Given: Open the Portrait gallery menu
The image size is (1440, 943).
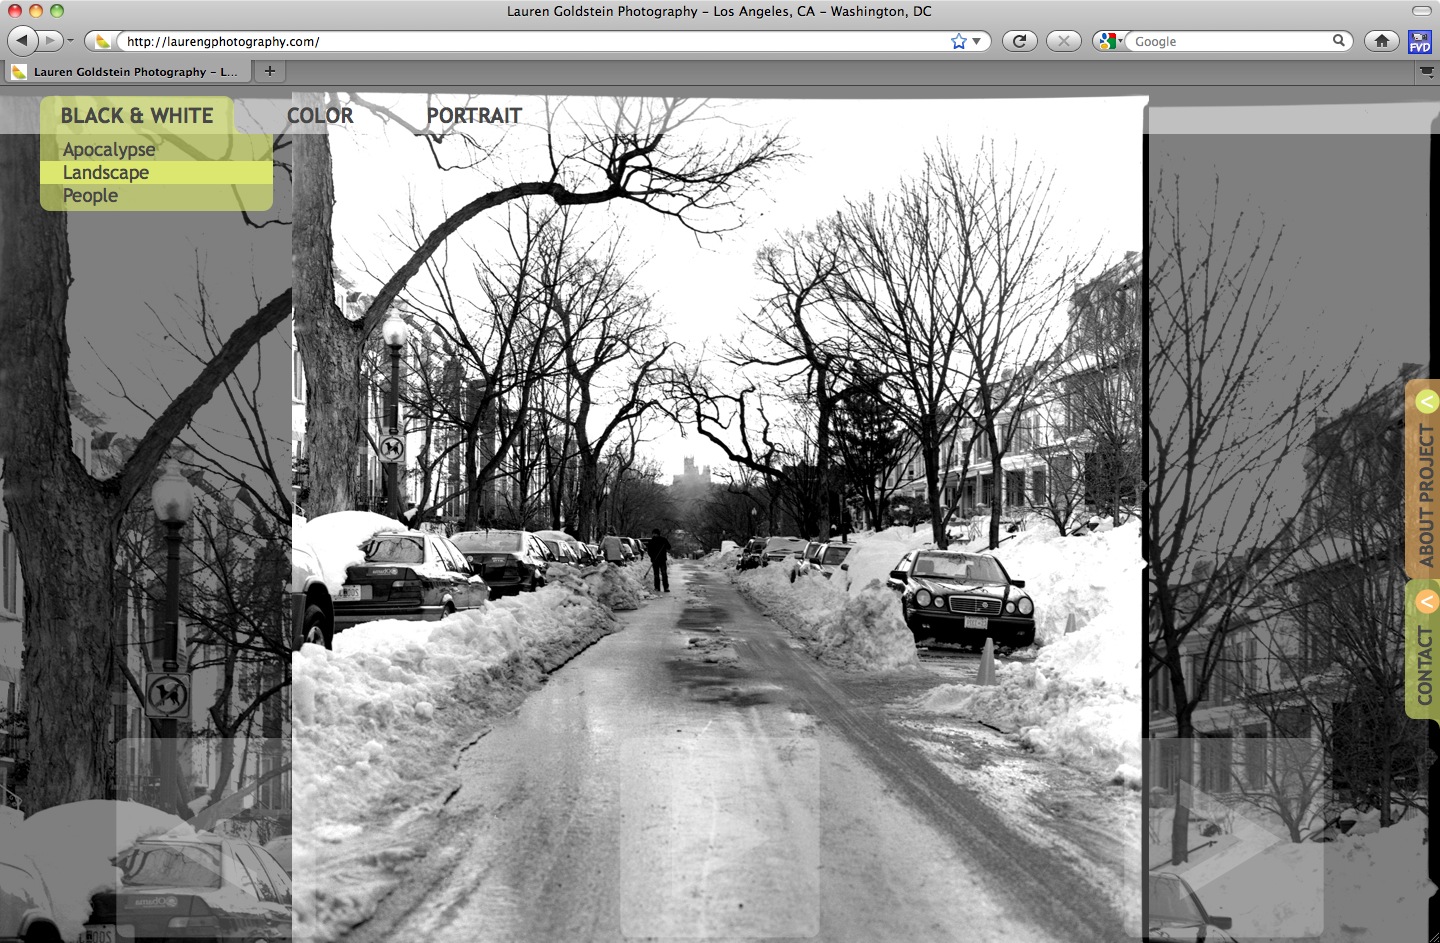Looking at the screenshot, I should click(x=474, y=116).
